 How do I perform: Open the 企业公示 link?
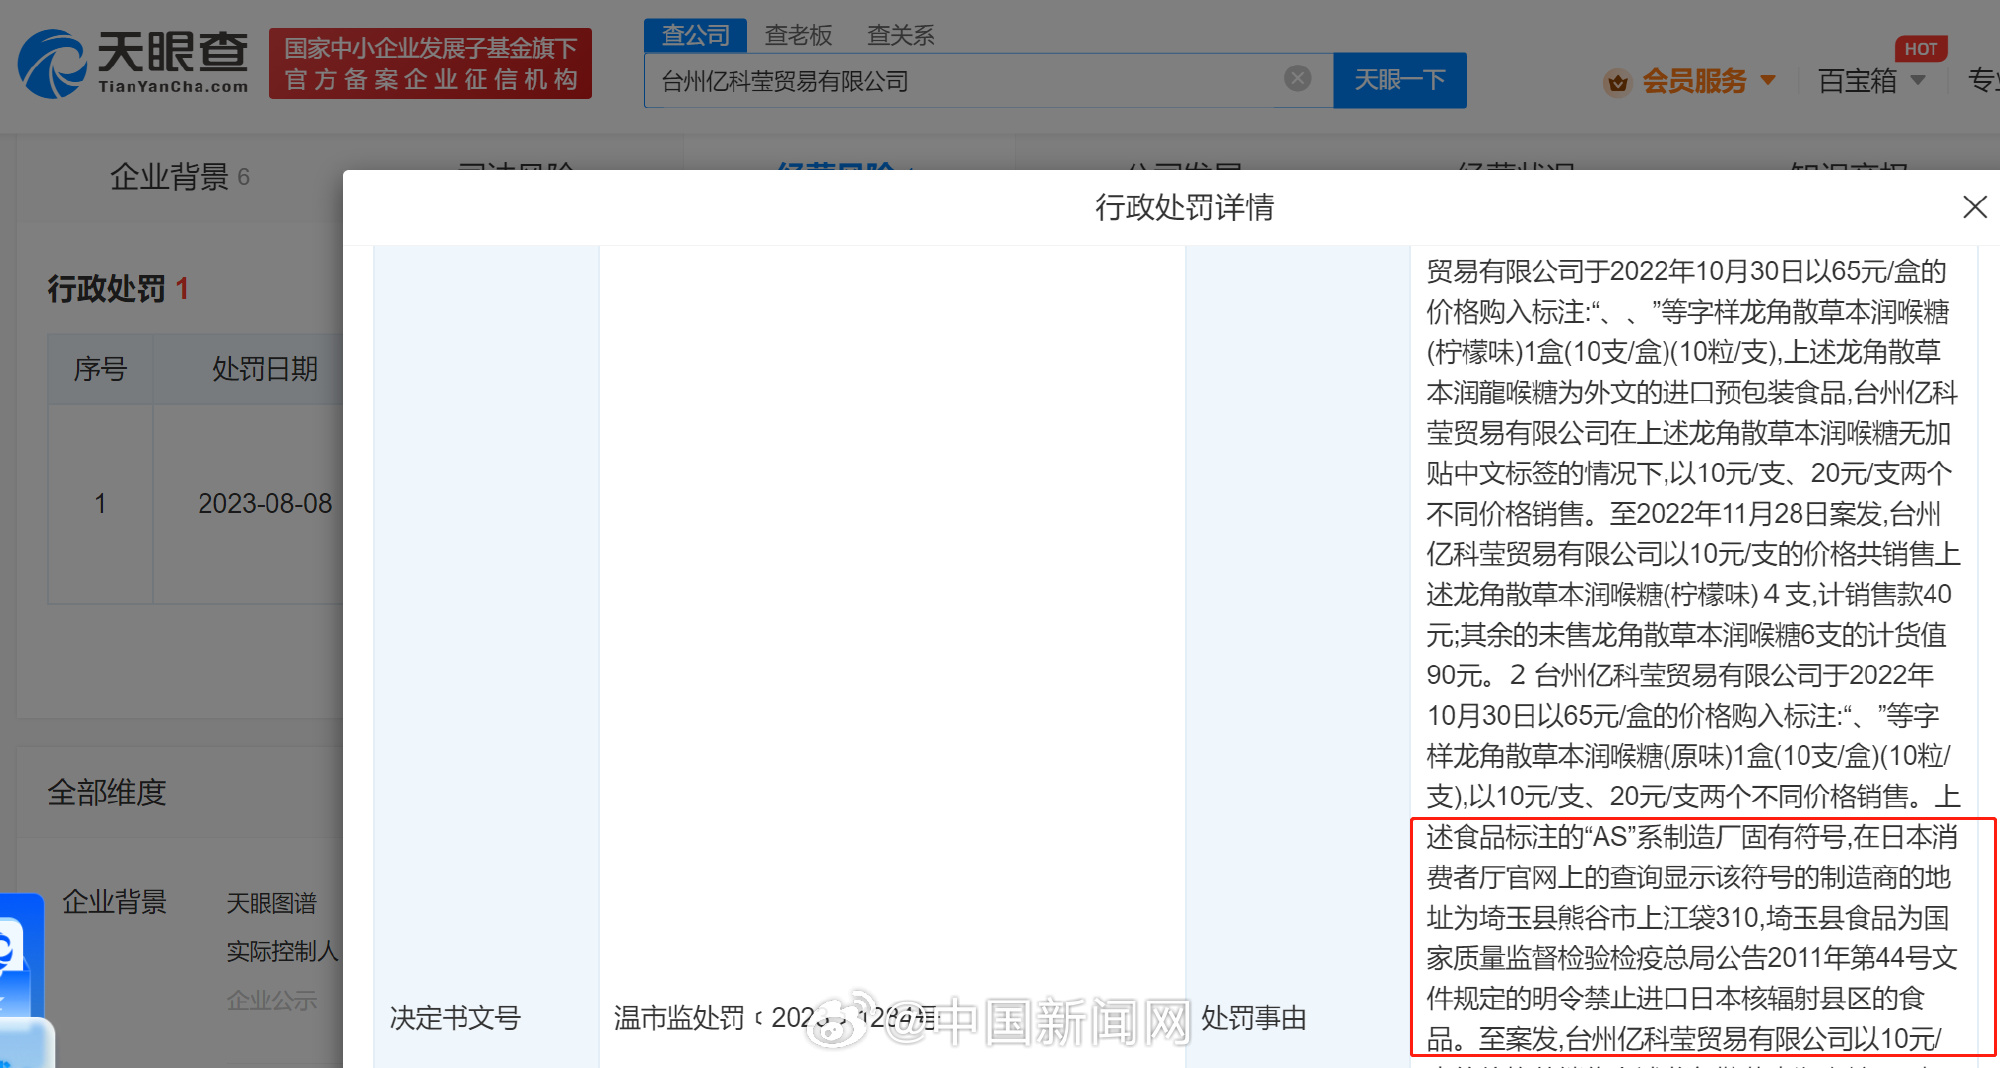pos(271,1000)
